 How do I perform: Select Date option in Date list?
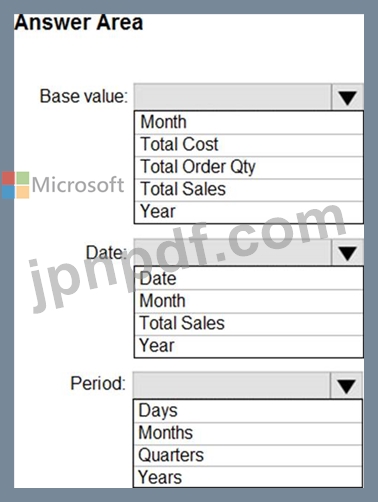[x=249, y=278]
